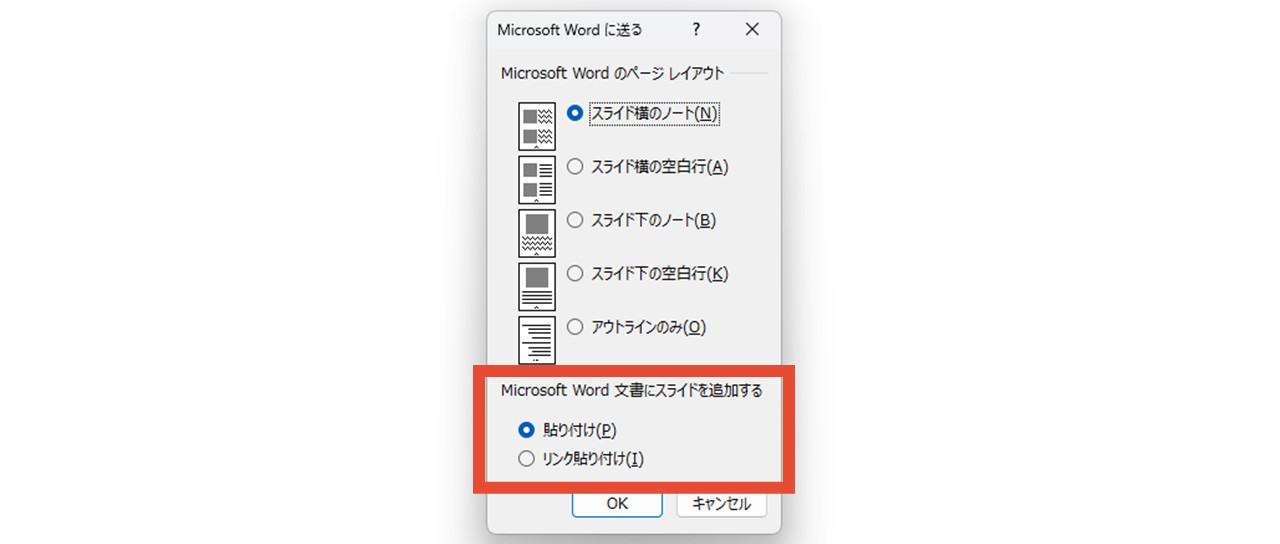The height and width of the screenshot is (544, 1280).
Task: Open help with the ? button
Action: [697, 30]
